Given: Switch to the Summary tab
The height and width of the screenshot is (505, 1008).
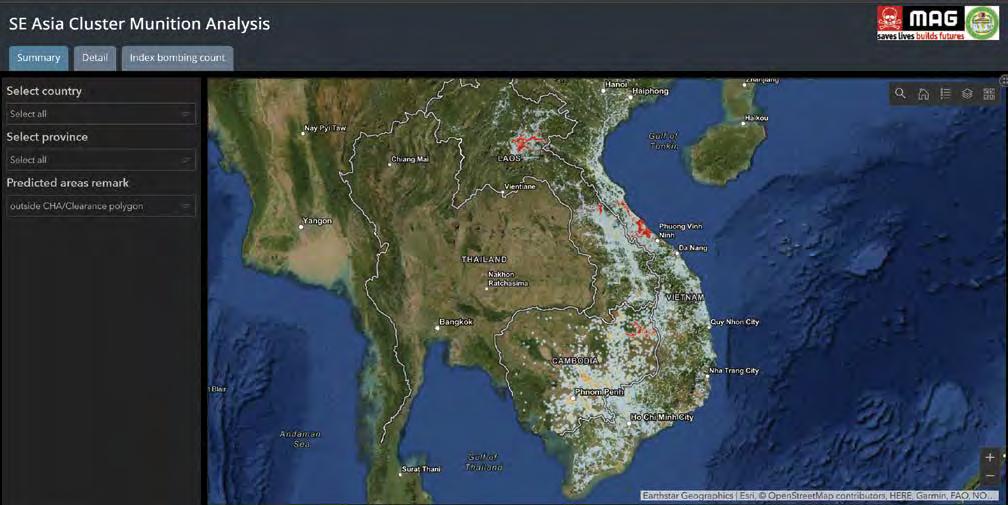Looking at the screenshot, I should point(39,58).
